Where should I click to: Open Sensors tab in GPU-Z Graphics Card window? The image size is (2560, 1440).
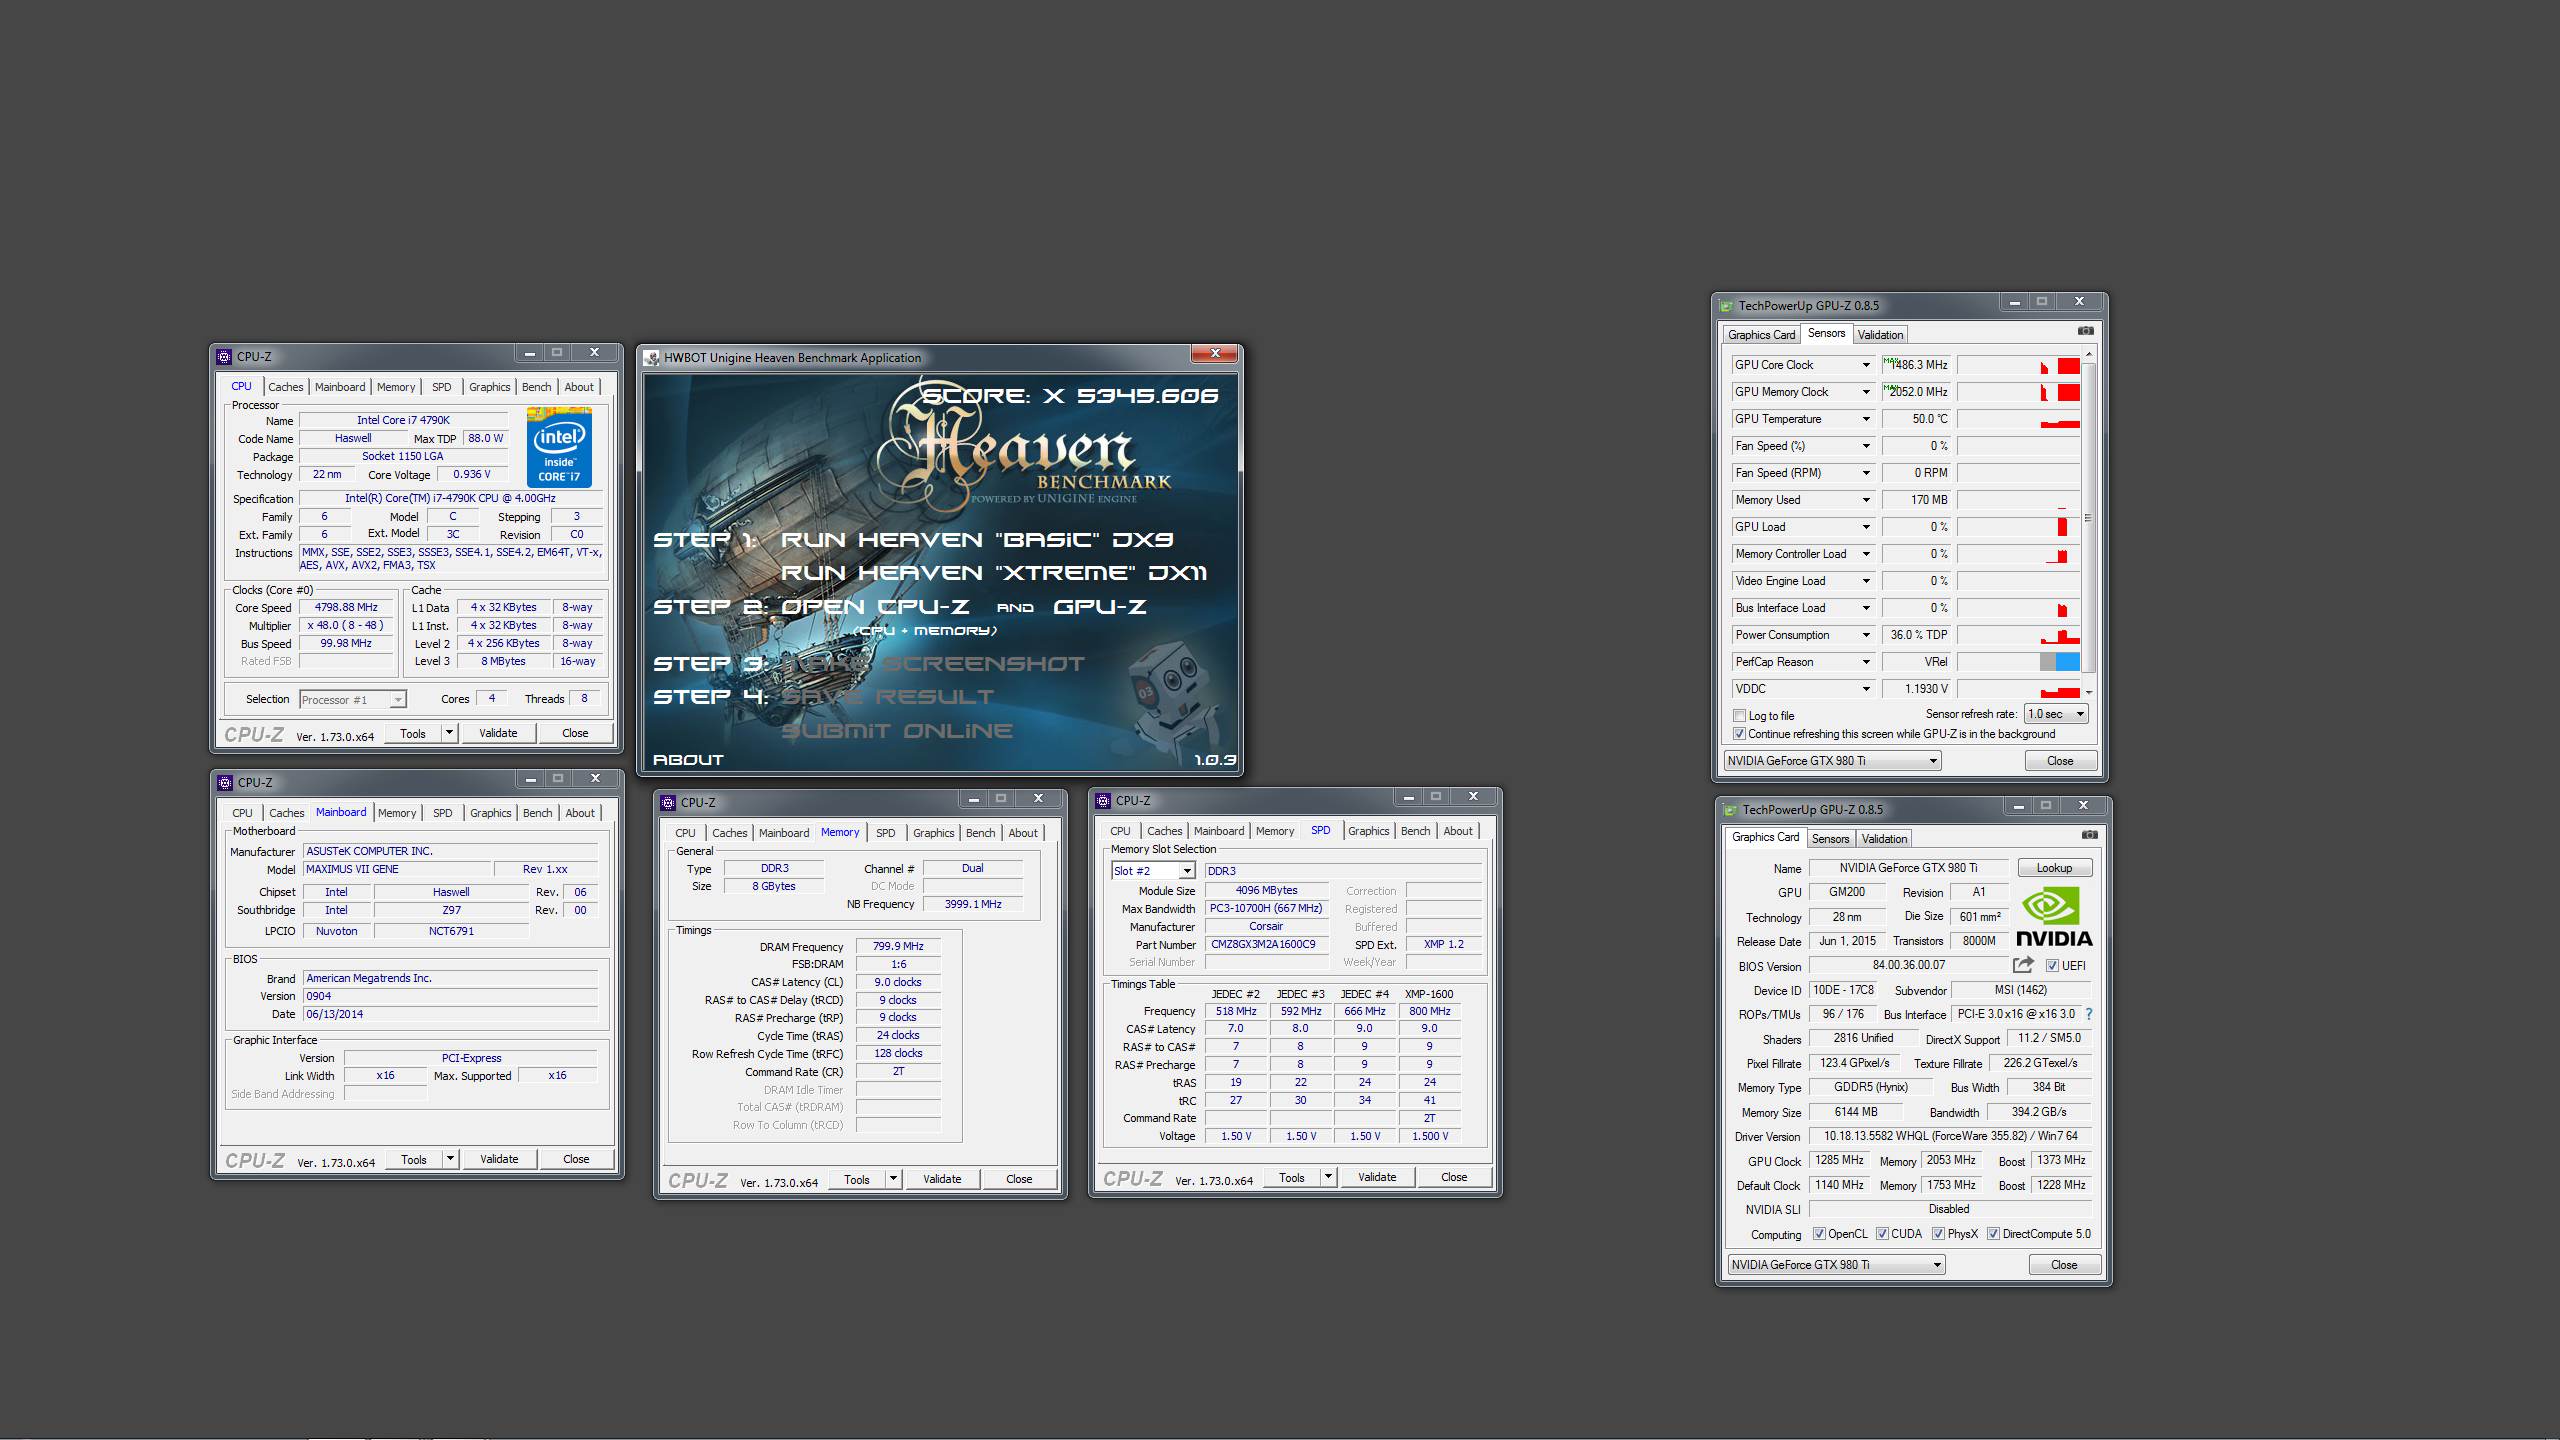[x=1830, y=839]
